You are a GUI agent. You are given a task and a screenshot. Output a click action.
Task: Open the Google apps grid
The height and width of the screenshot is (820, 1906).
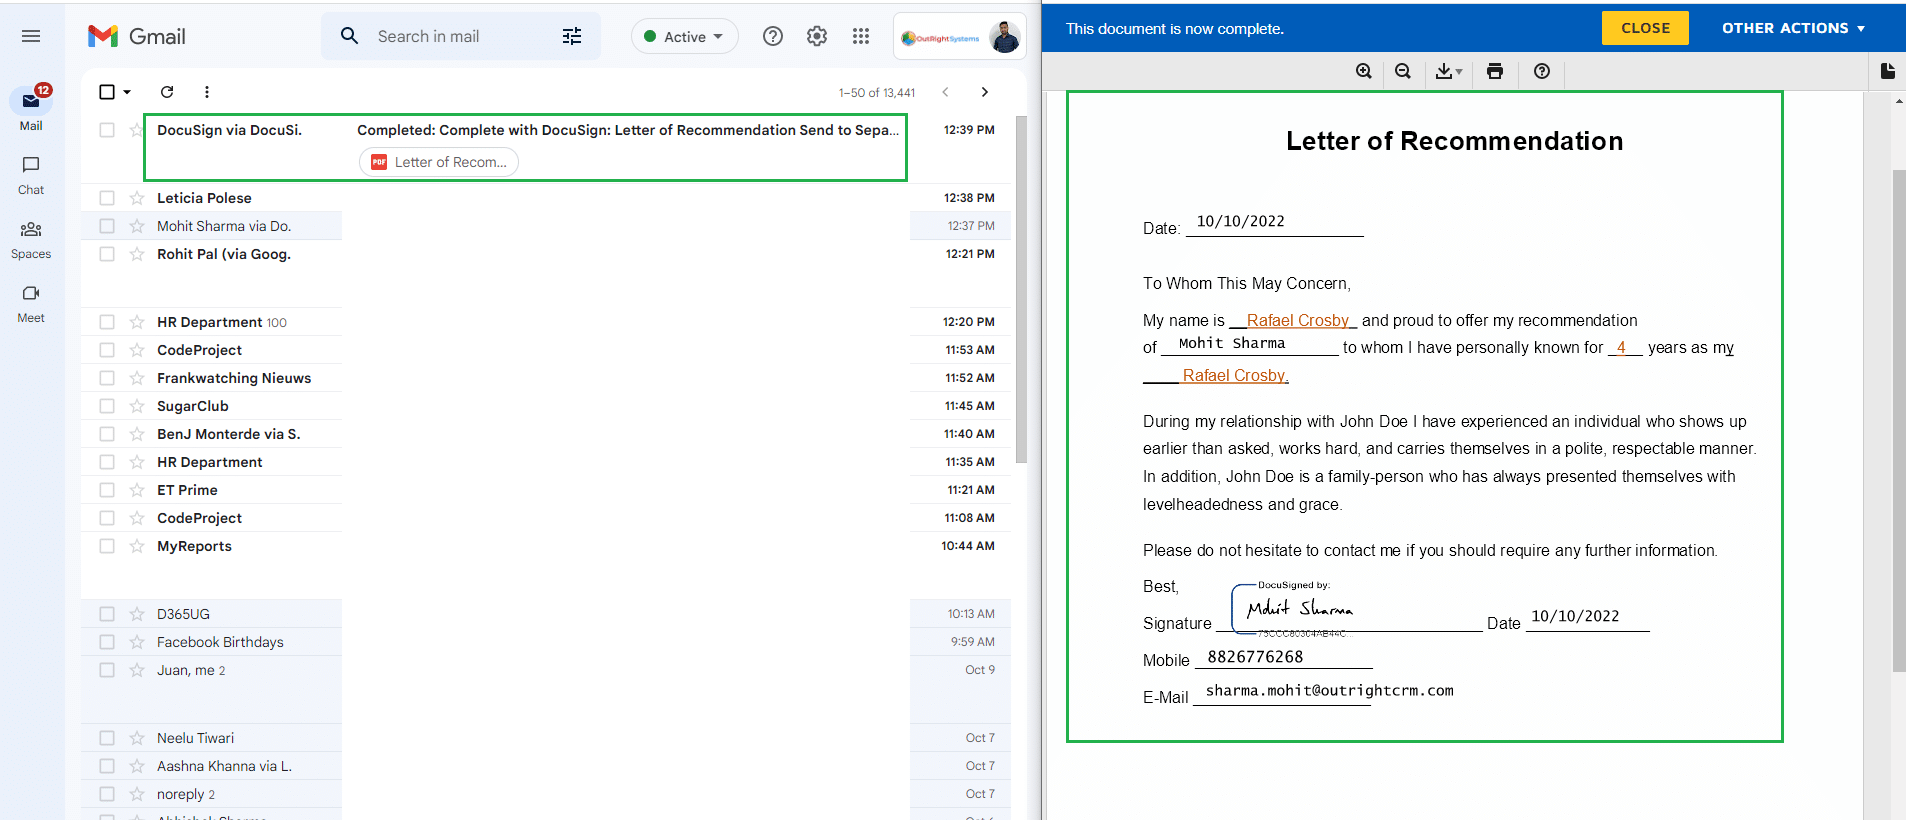tap(861, 36)
